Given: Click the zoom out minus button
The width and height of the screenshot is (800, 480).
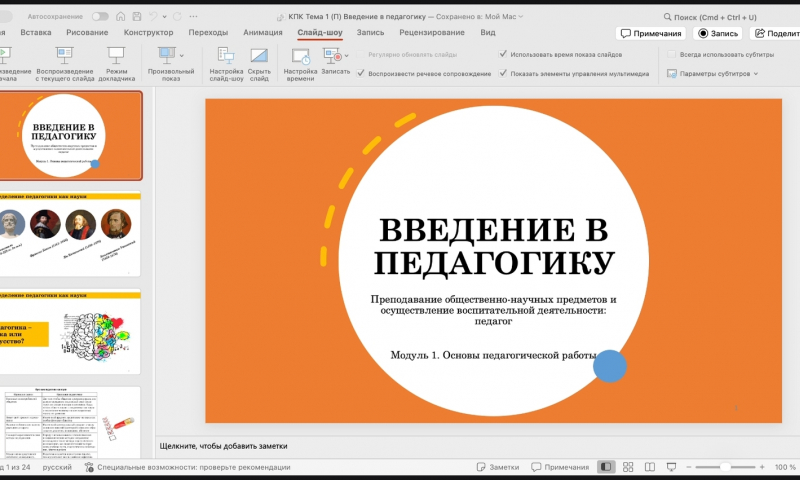Looking at the screenshot, I should click(x=688, y=467).
